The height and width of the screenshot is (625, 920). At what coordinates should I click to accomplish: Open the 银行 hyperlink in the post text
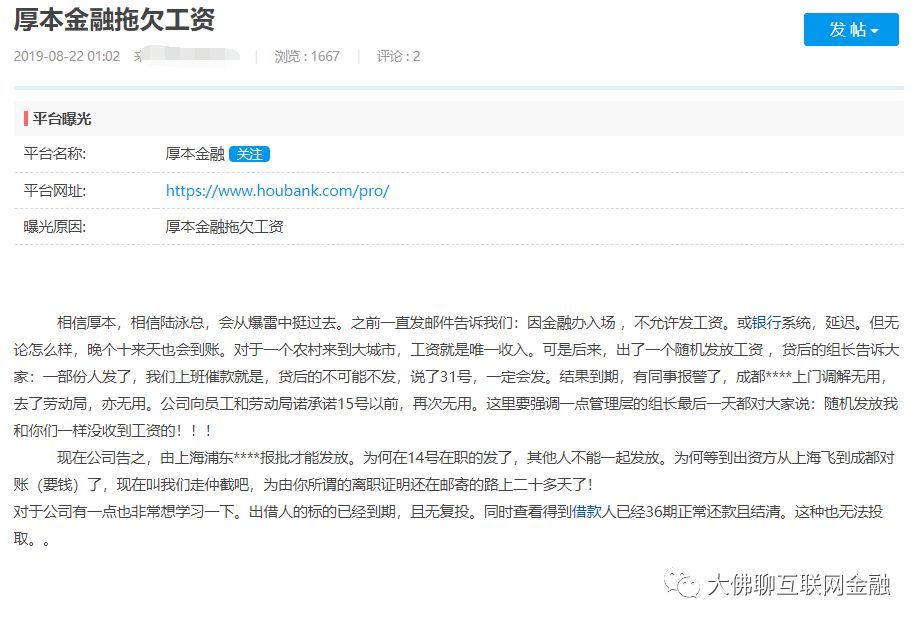pos(766,323)
